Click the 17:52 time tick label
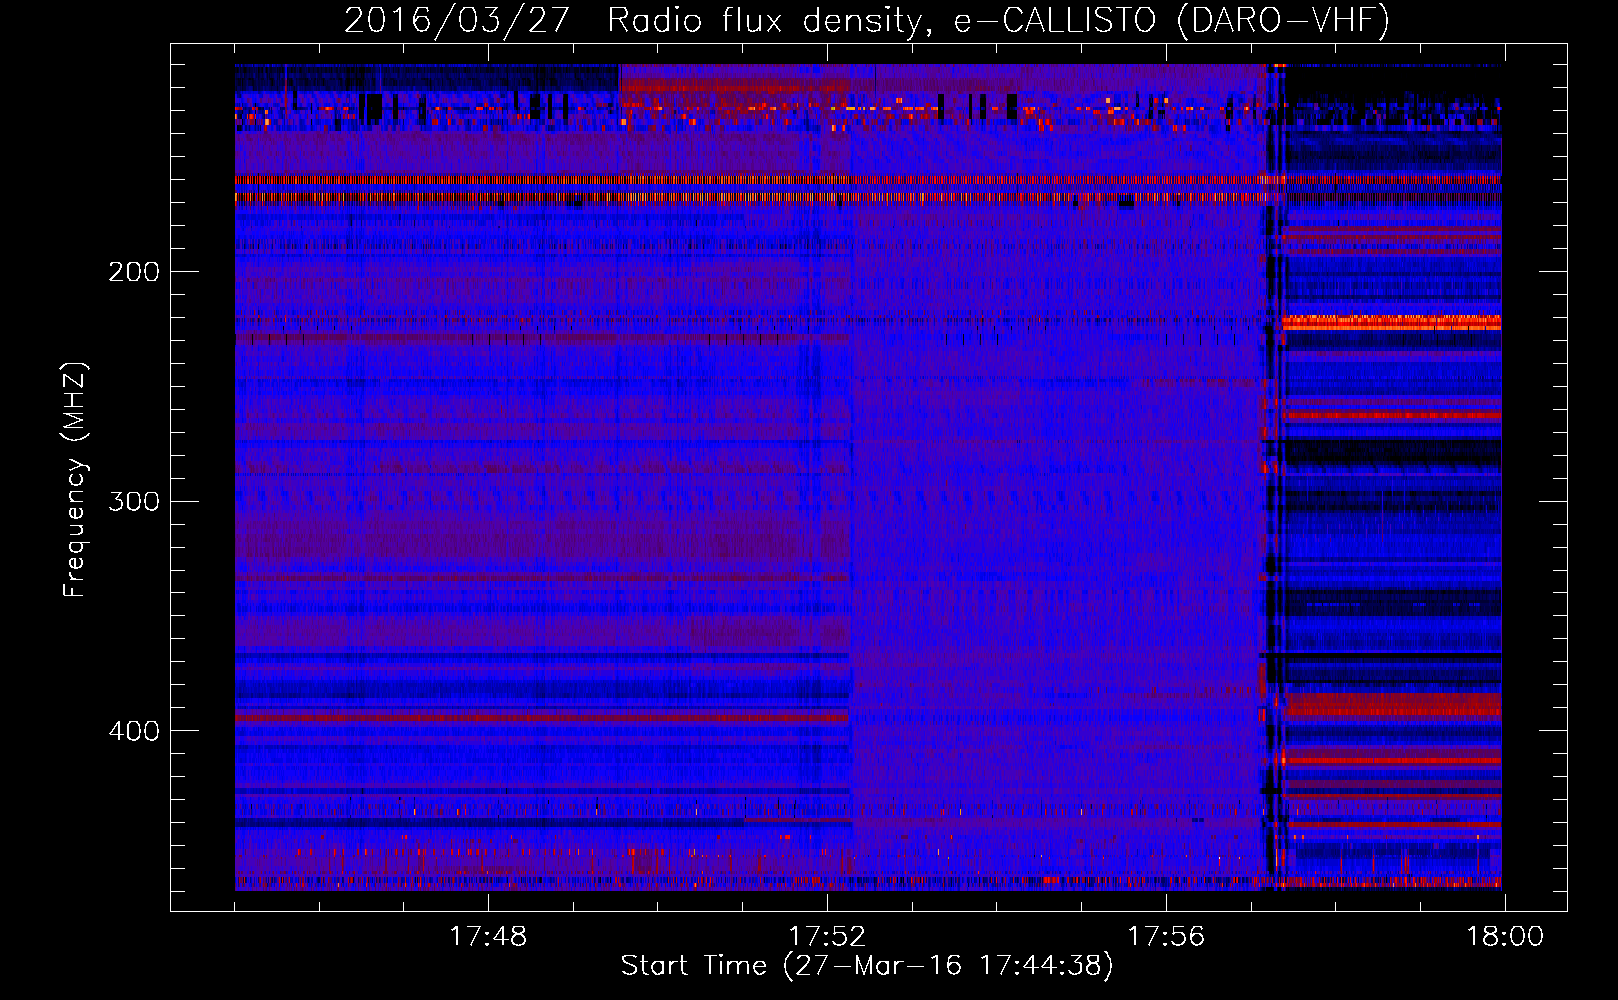1618x1000 pixels. tap(827, 937)
